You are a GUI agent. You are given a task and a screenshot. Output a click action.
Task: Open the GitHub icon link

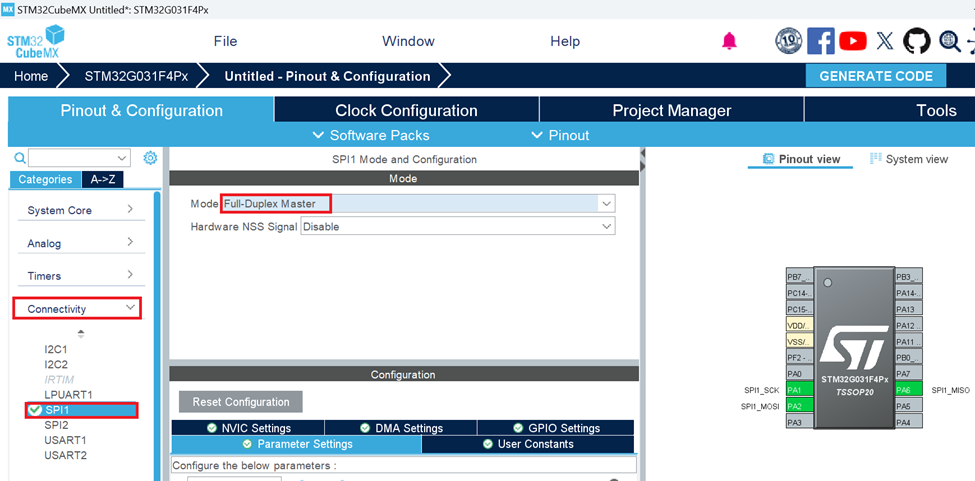917,41
